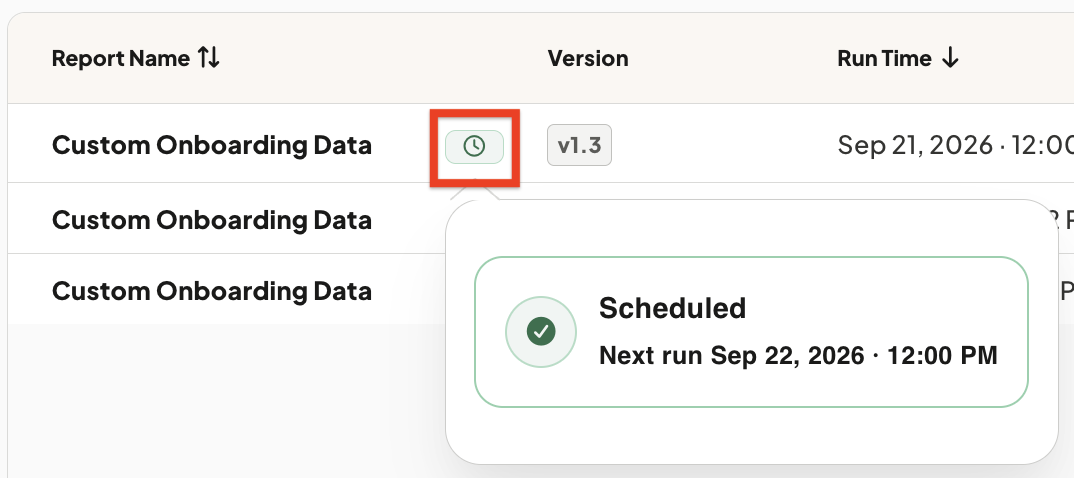Viewport: 1074px width, 478px height.
Task: Click the Next run Sep 22, 2026 text
Action: [x=731, y=356]
